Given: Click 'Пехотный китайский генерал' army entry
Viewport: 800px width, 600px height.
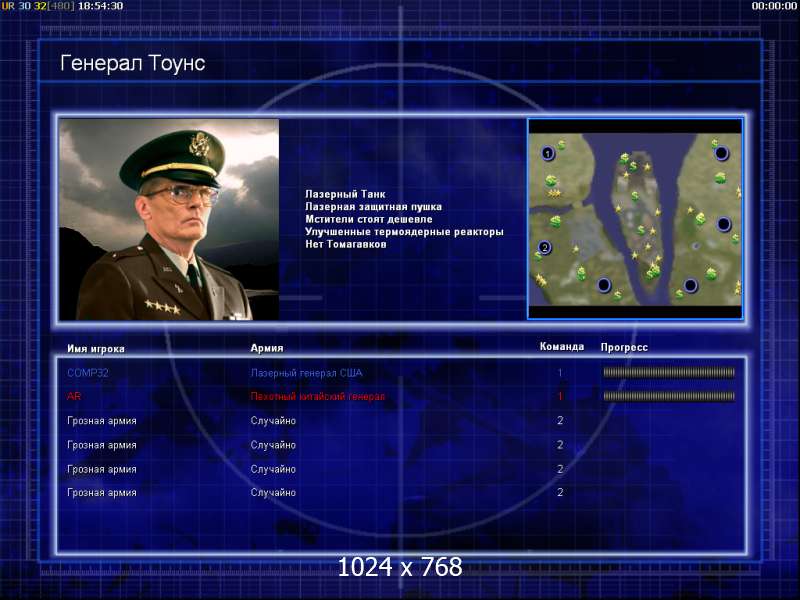Looking at the screenshot, I should (318, 396).
